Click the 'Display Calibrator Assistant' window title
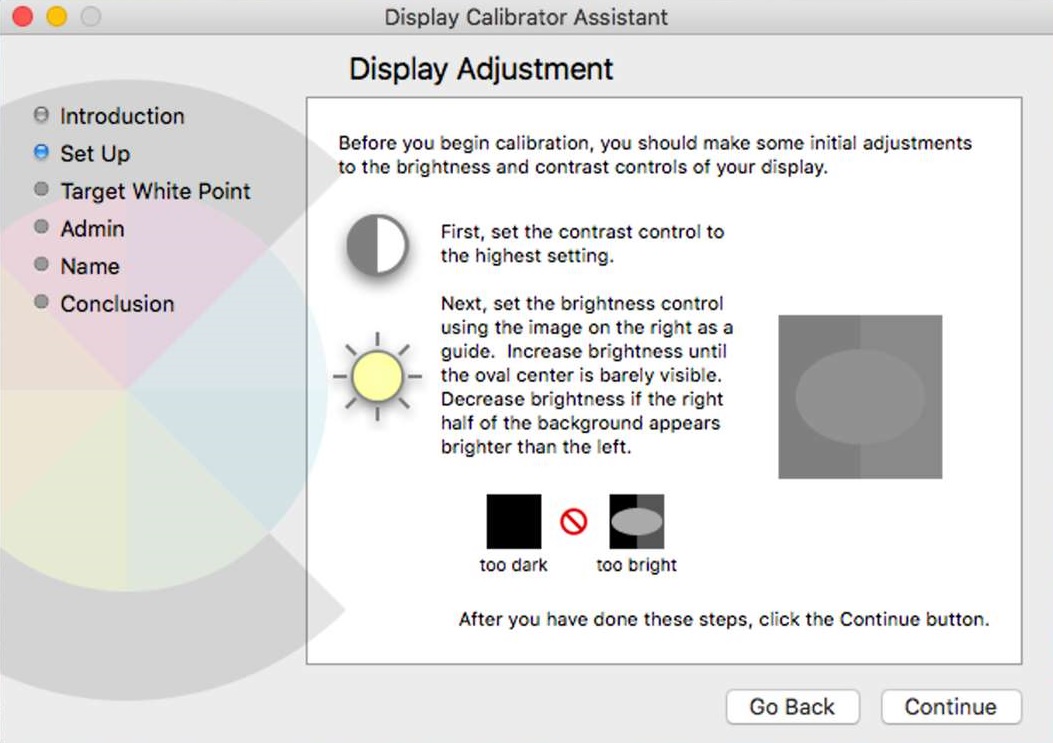 click(x=526, y=17)
